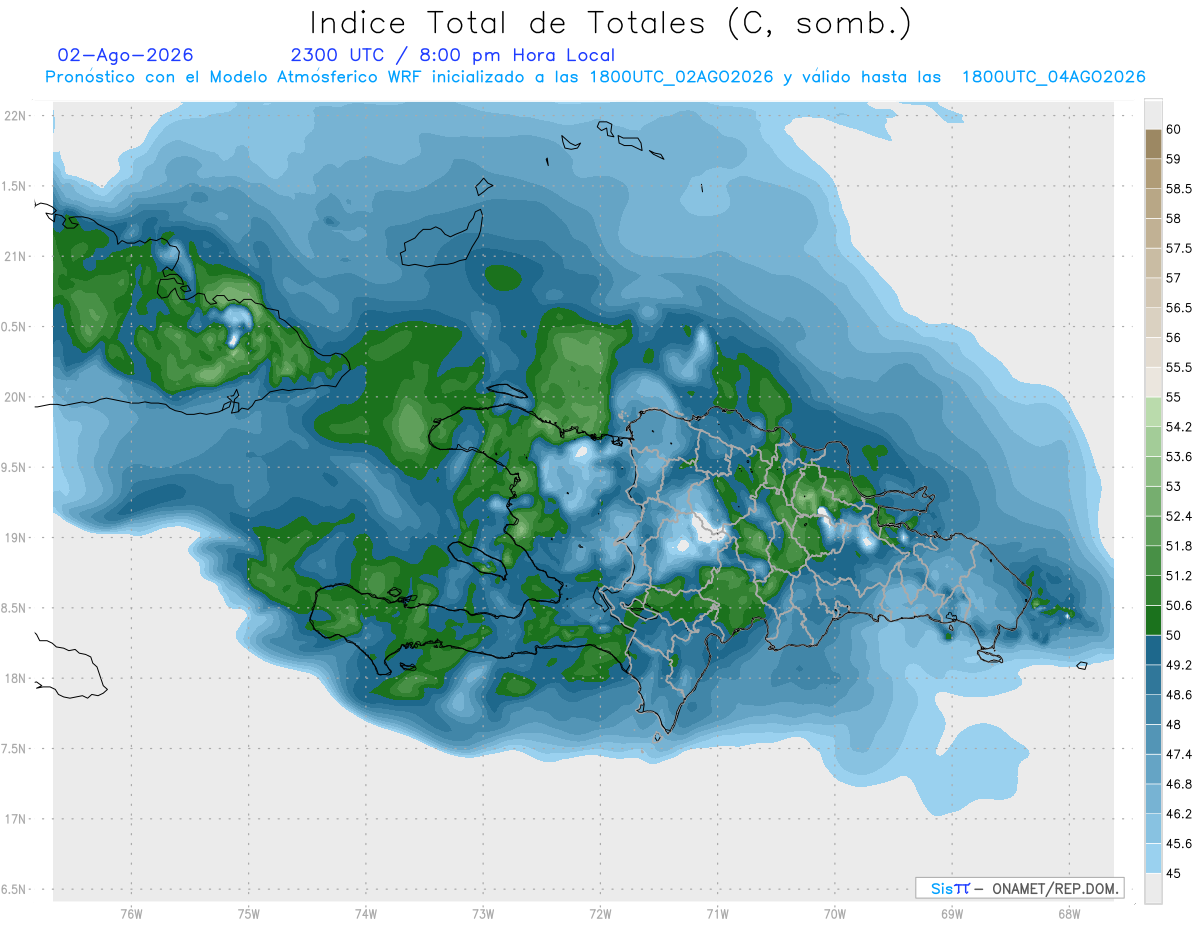Click the "1800UTC_02AGO2026" initialization timestamp
The height and width of the screenshot is (927, 1200).
pos(682,77)
